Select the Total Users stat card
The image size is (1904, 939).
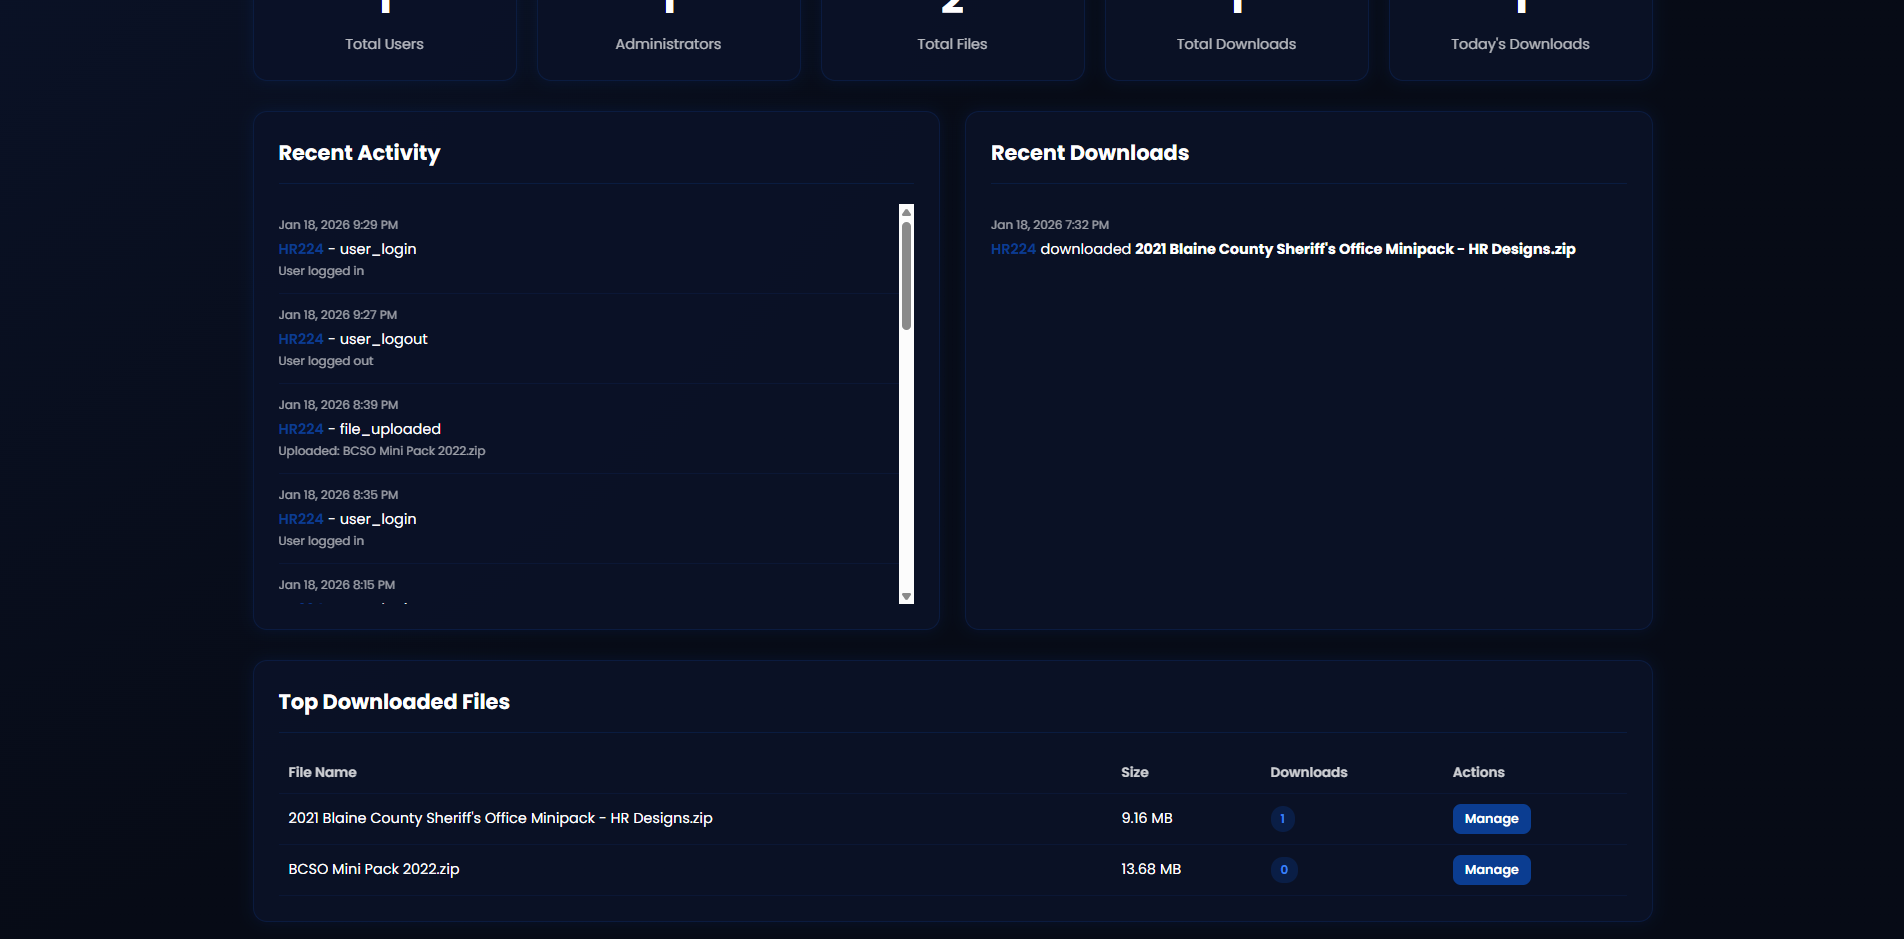(384, 38)
